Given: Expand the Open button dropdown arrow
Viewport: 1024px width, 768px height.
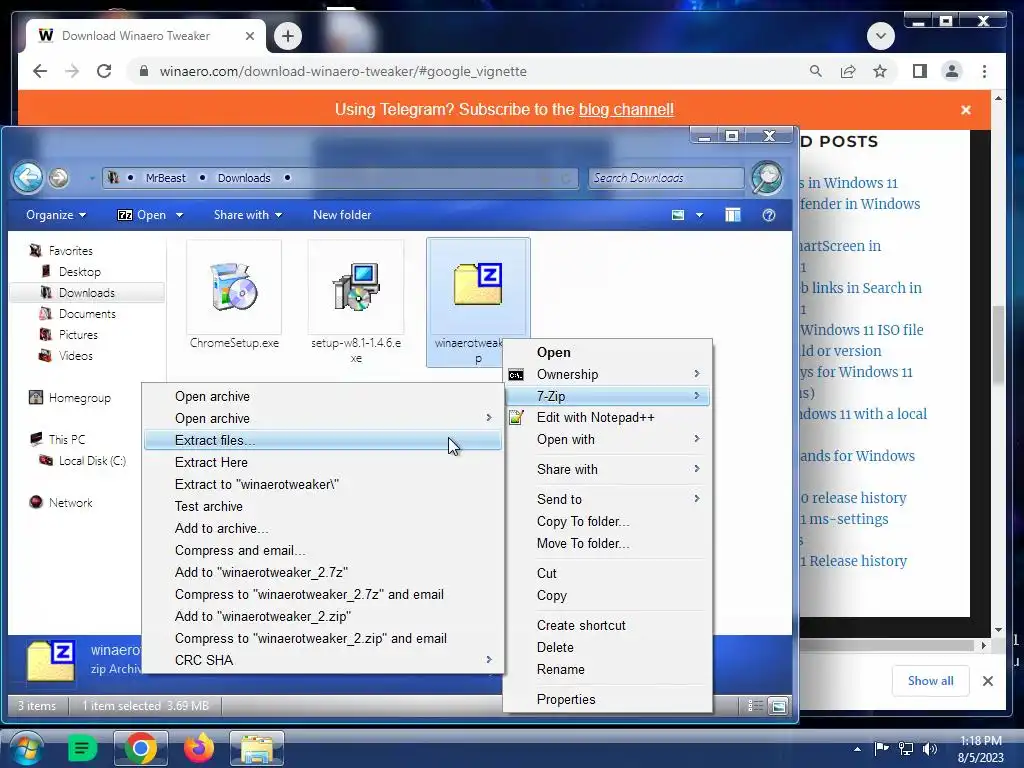Looking at the screenshot, I should click(180, 215).
